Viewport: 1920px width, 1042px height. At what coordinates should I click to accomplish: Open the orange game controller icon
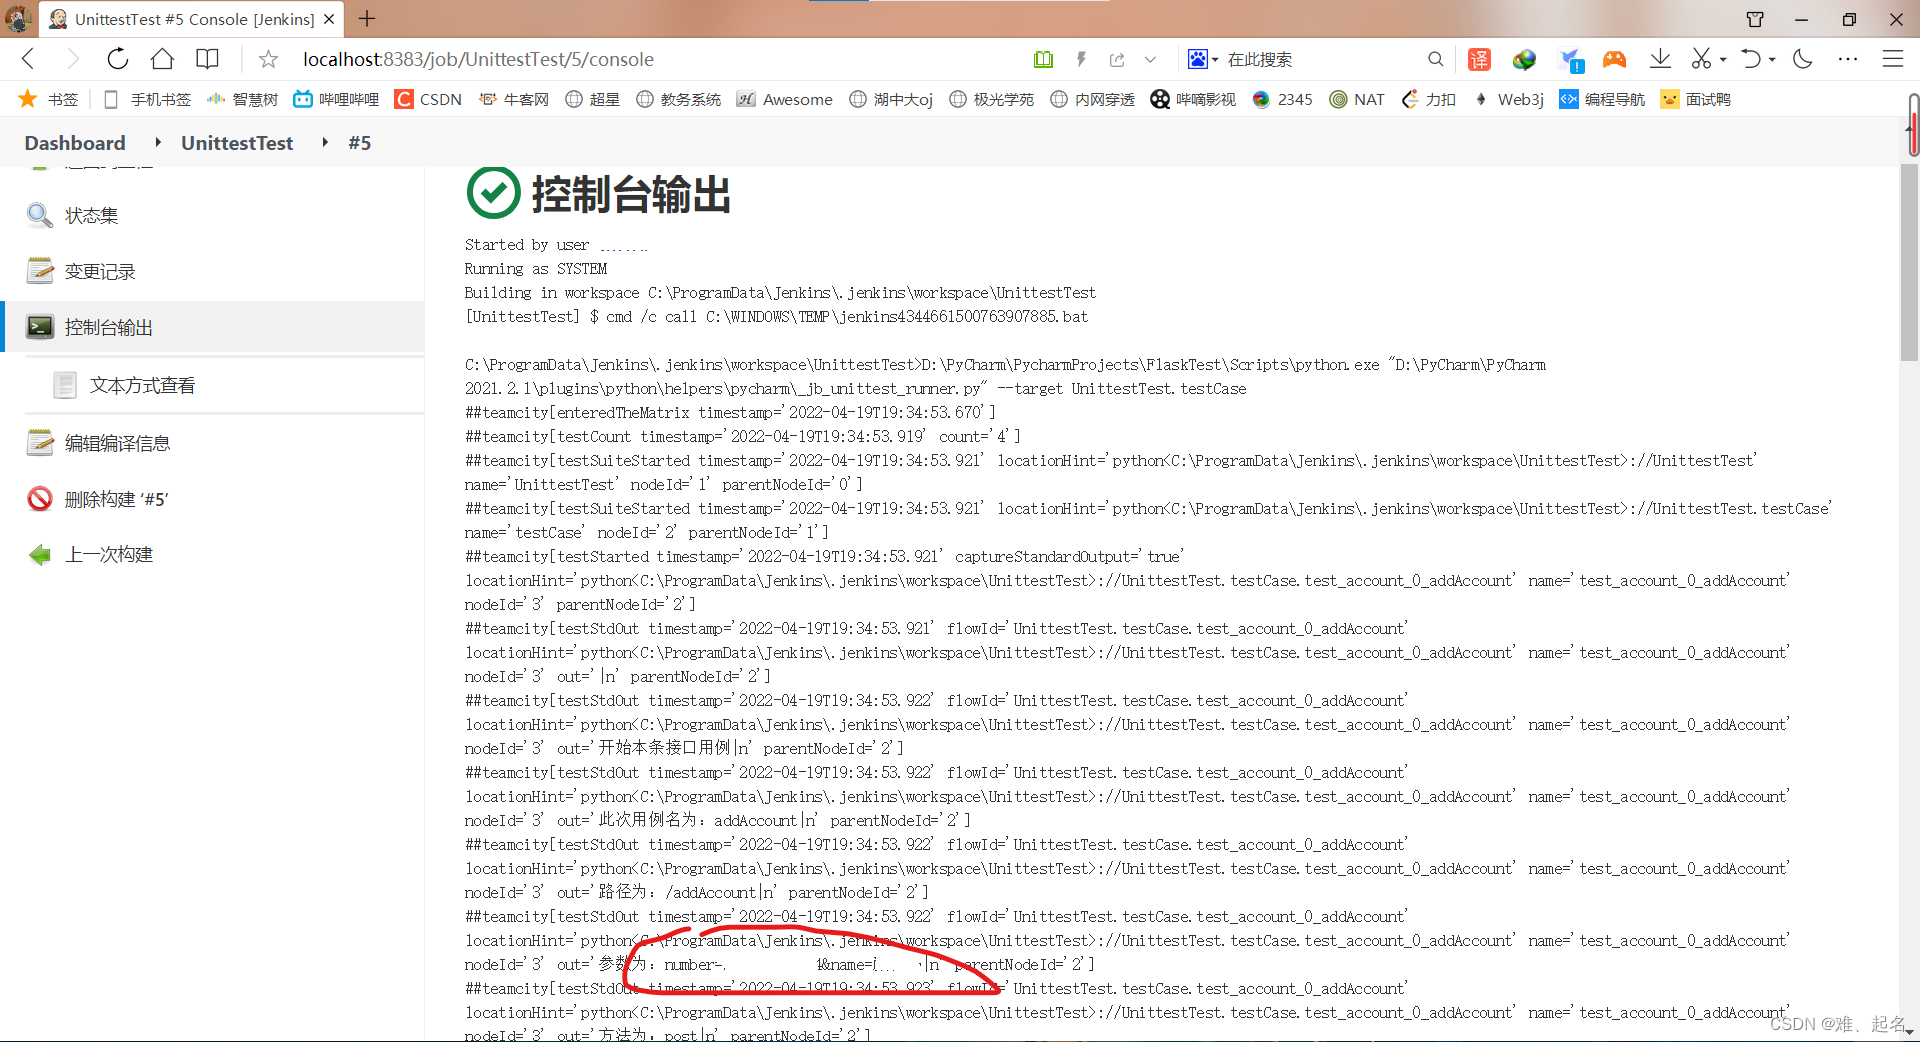coord(1614,60)
